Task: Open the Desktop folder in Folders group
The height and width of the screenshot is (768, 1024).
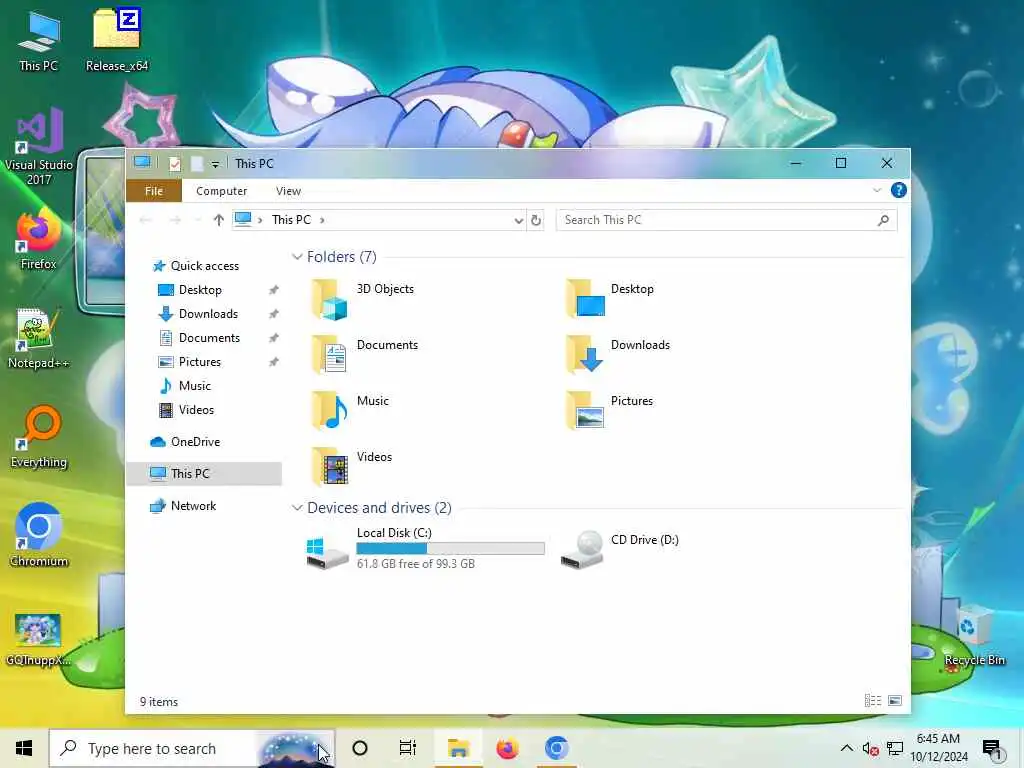Action: click(x=610, y=299)
